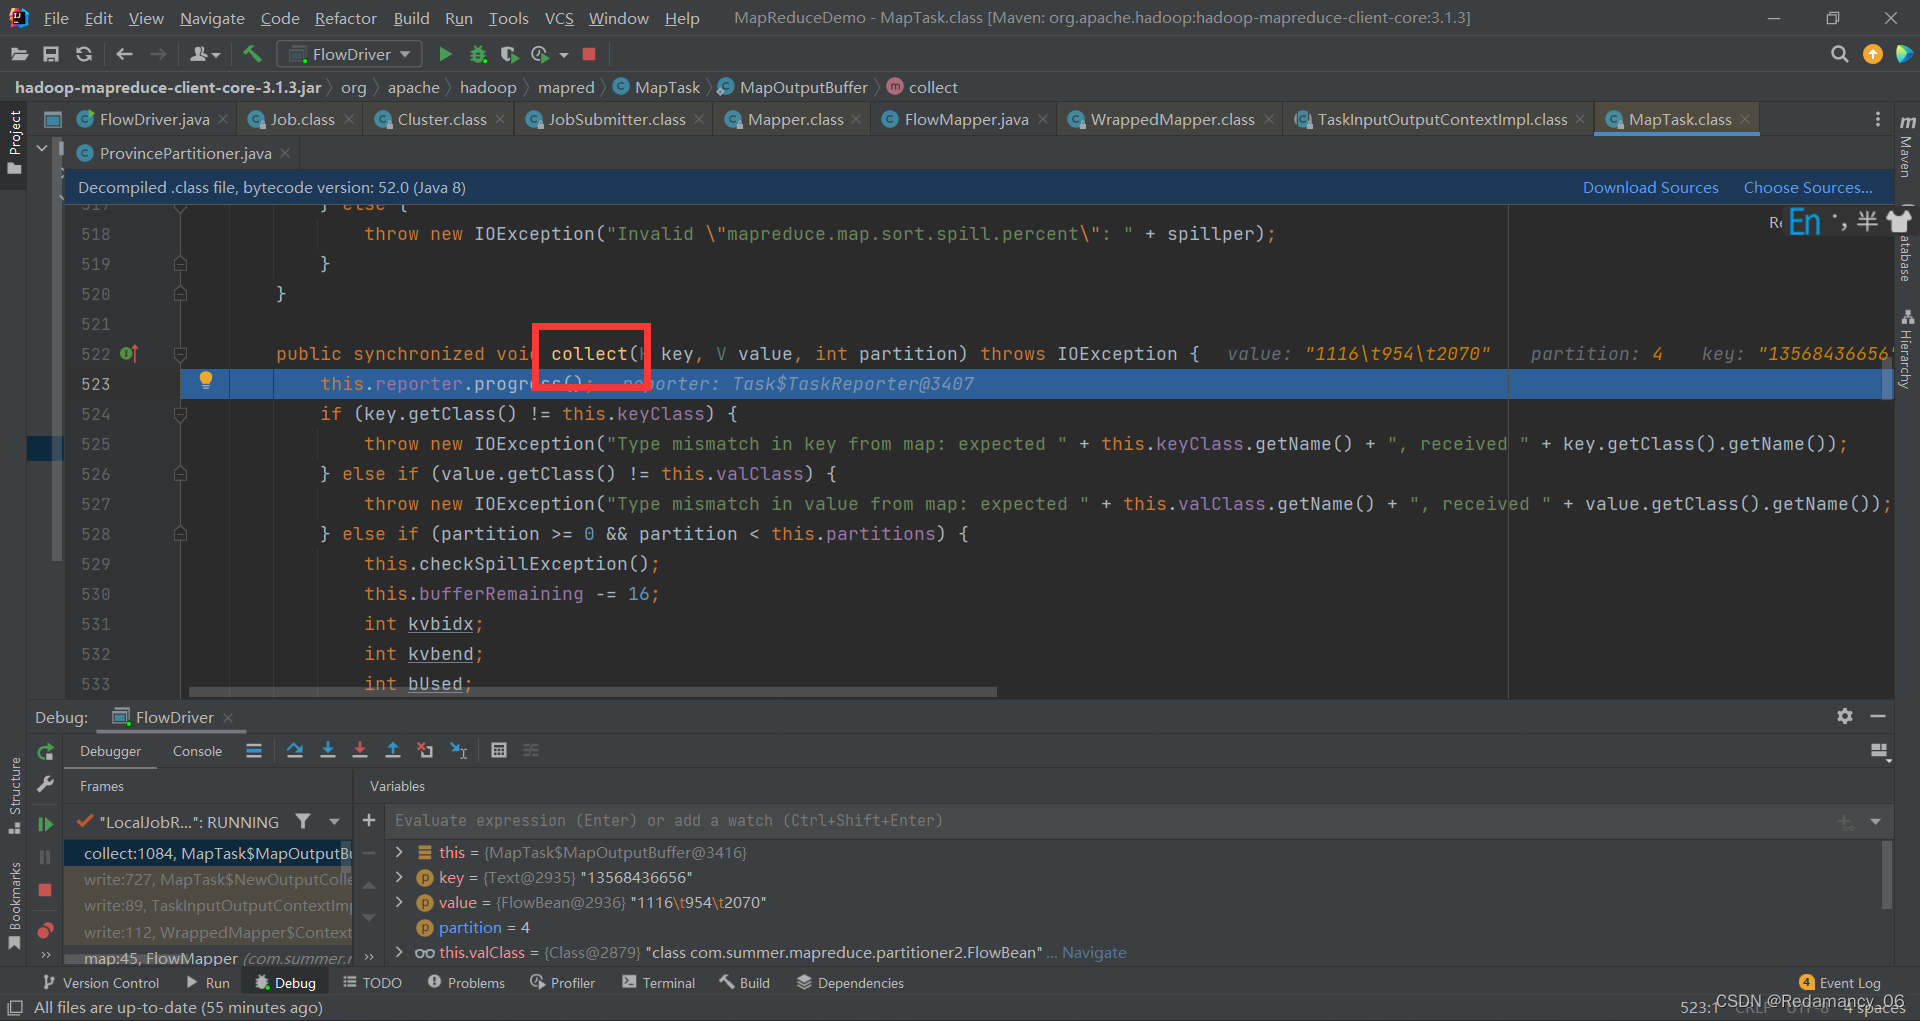Switch to the Console tab in Debug
The image size is (1920, 1021).
tap(197, 751)
